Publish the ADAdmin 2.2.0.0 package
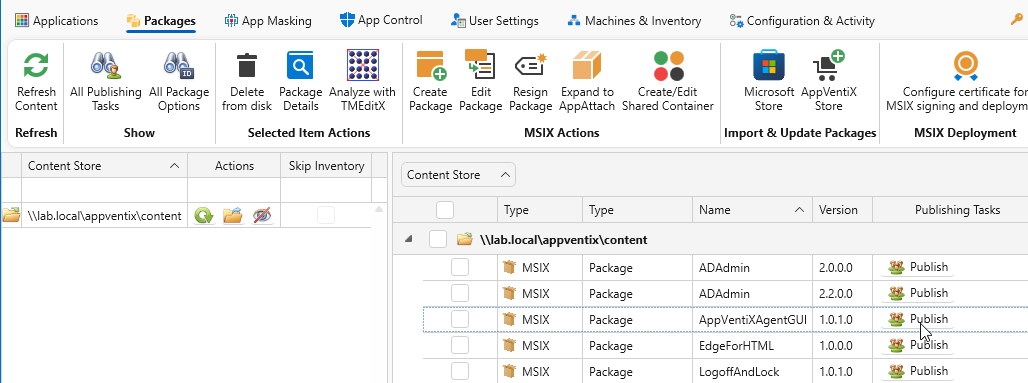 click(x=918, y=293)
